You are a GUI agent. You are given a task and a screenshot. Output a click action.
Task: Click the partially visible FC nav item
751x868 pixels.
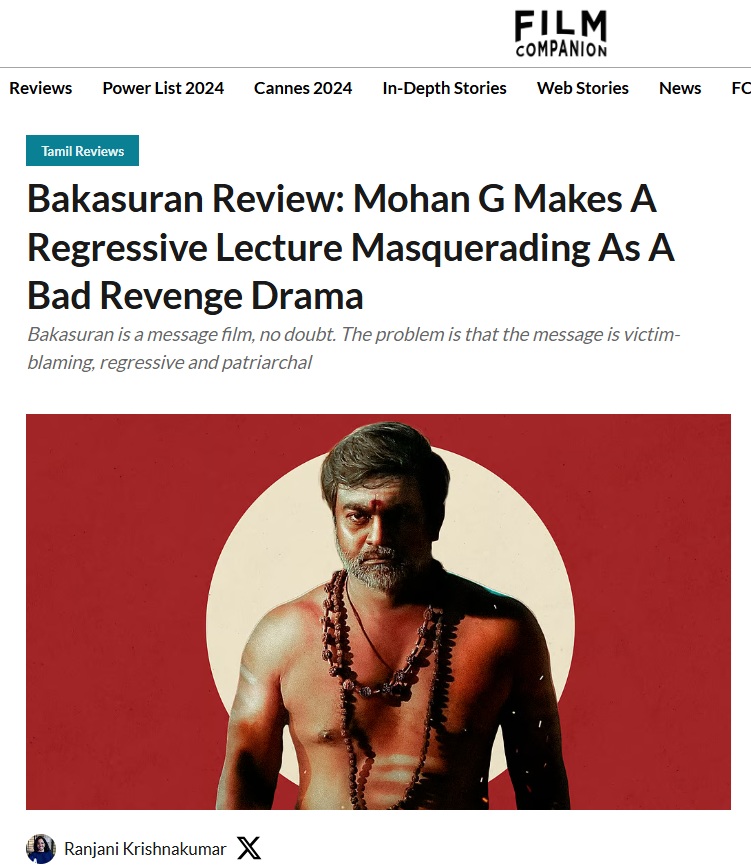[x=741, y=88]
